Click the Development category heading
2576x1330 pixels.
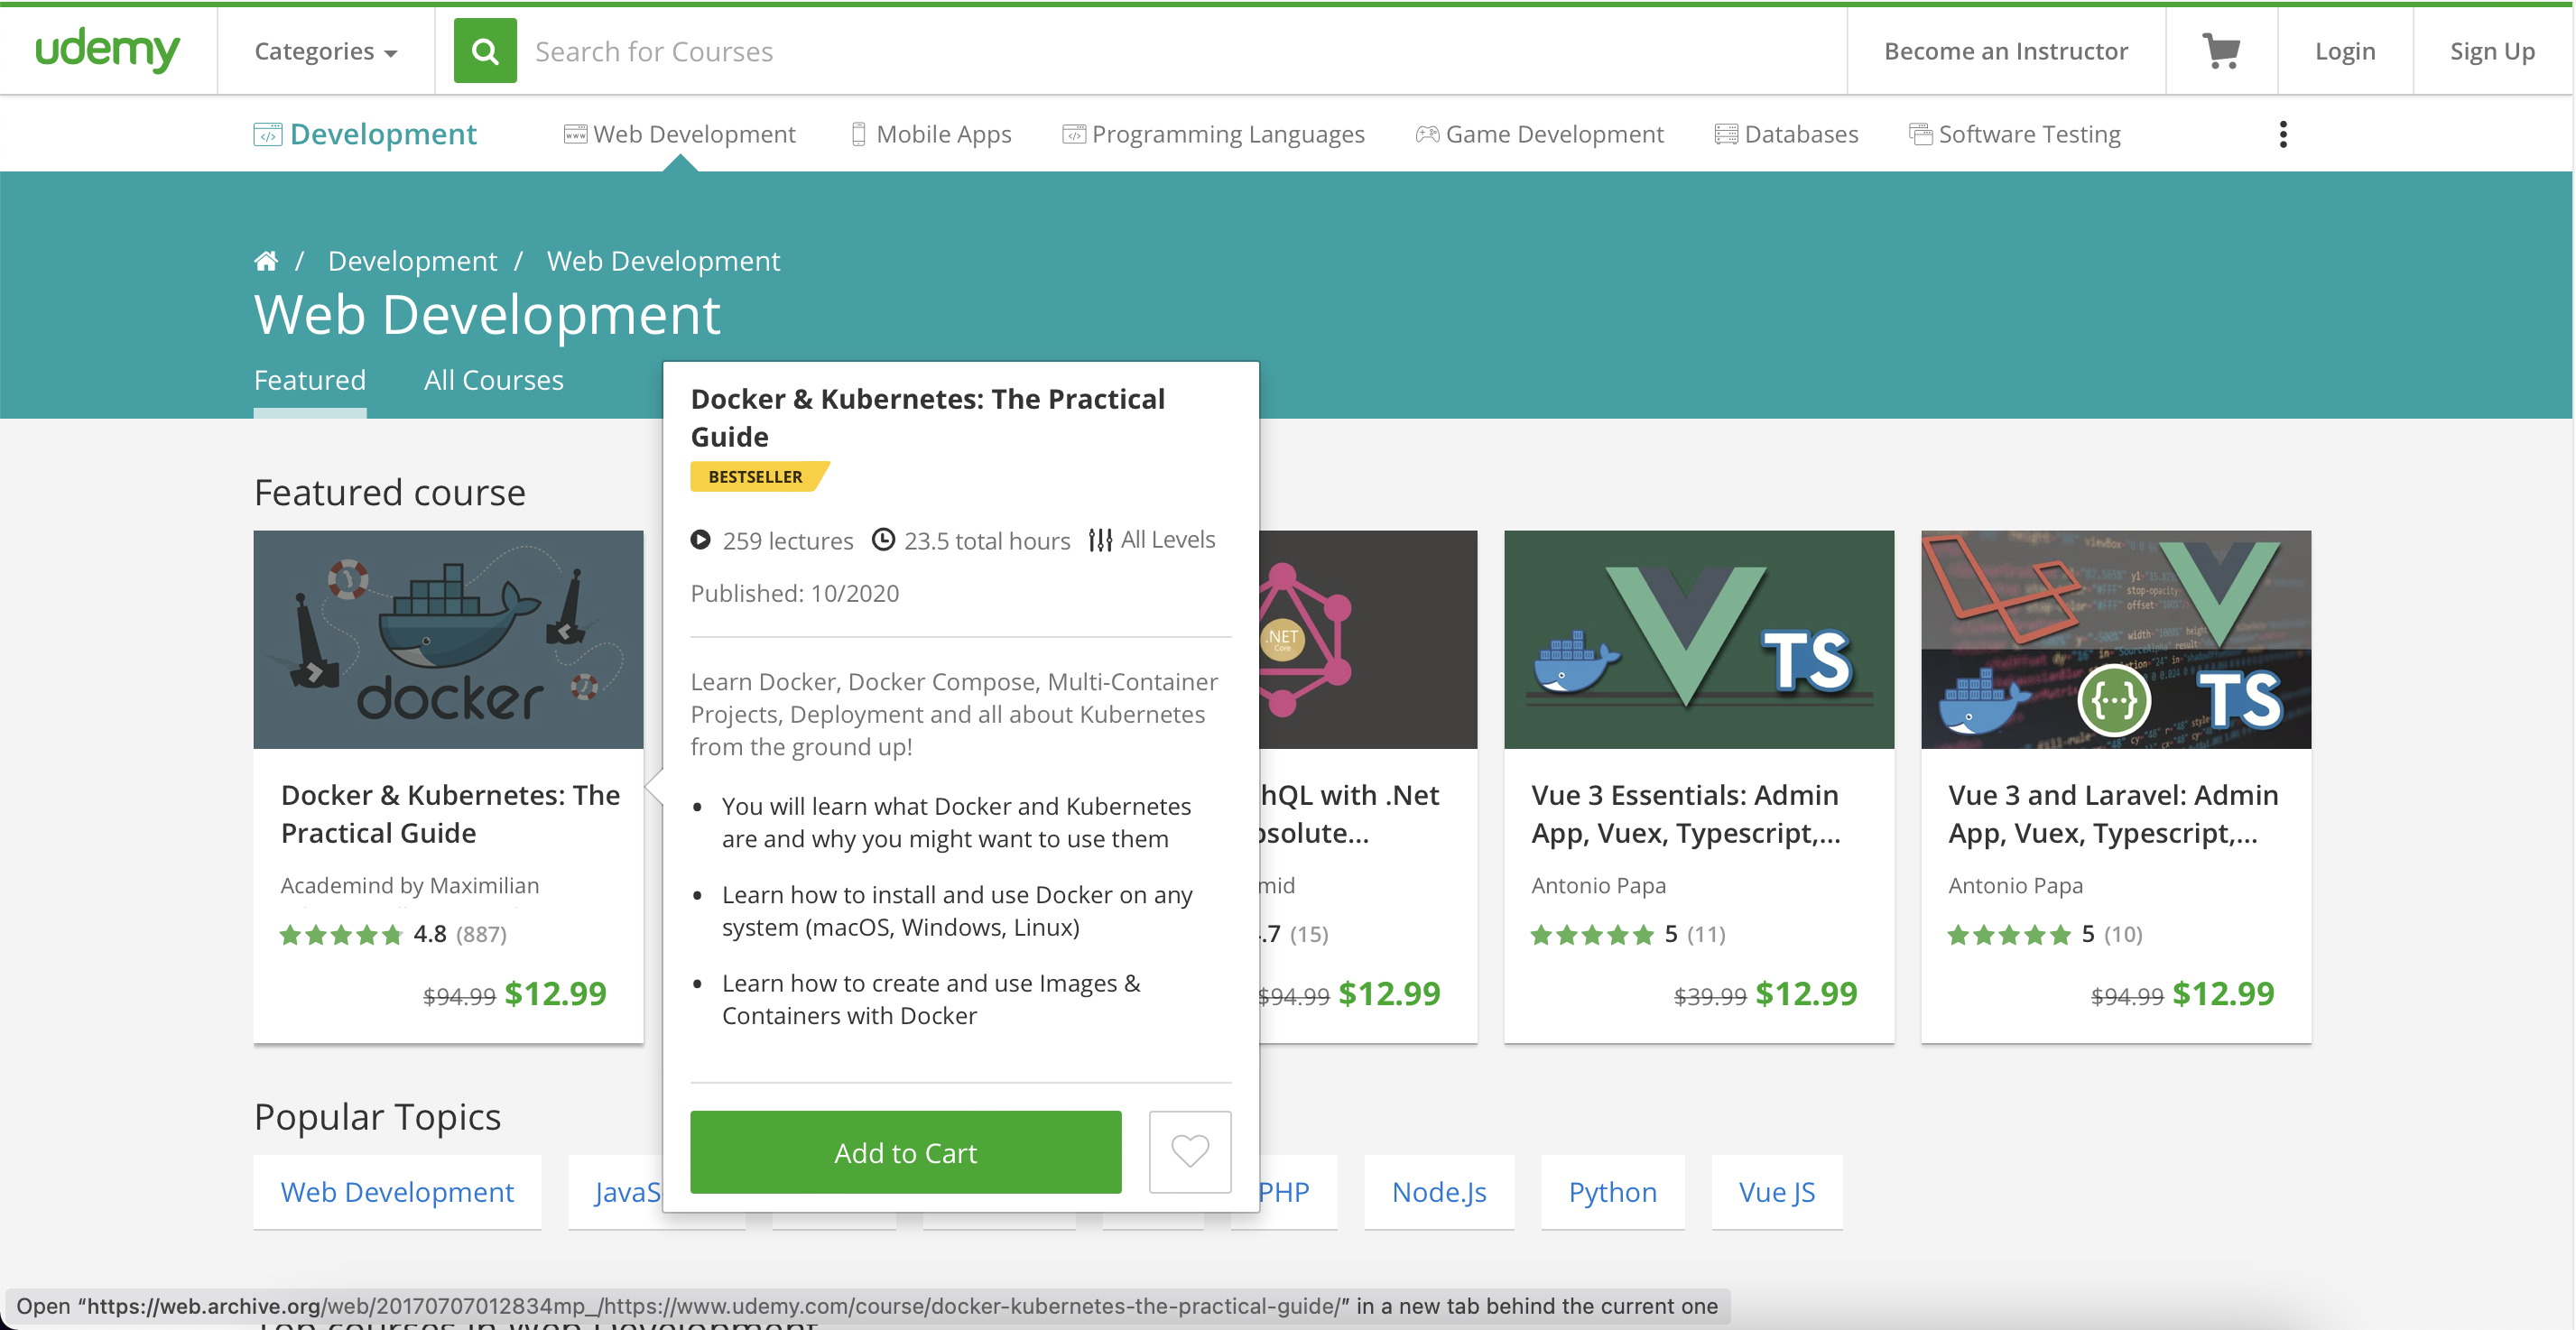tap(365, 134)
